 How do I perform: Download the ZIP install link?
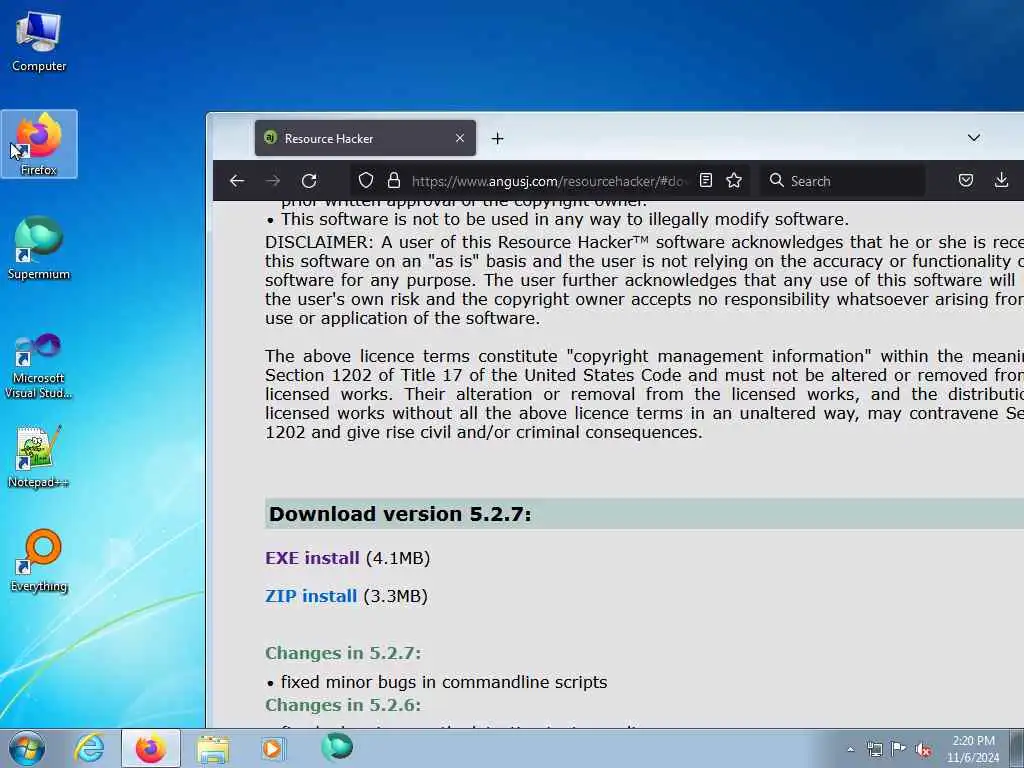(311, 596)
